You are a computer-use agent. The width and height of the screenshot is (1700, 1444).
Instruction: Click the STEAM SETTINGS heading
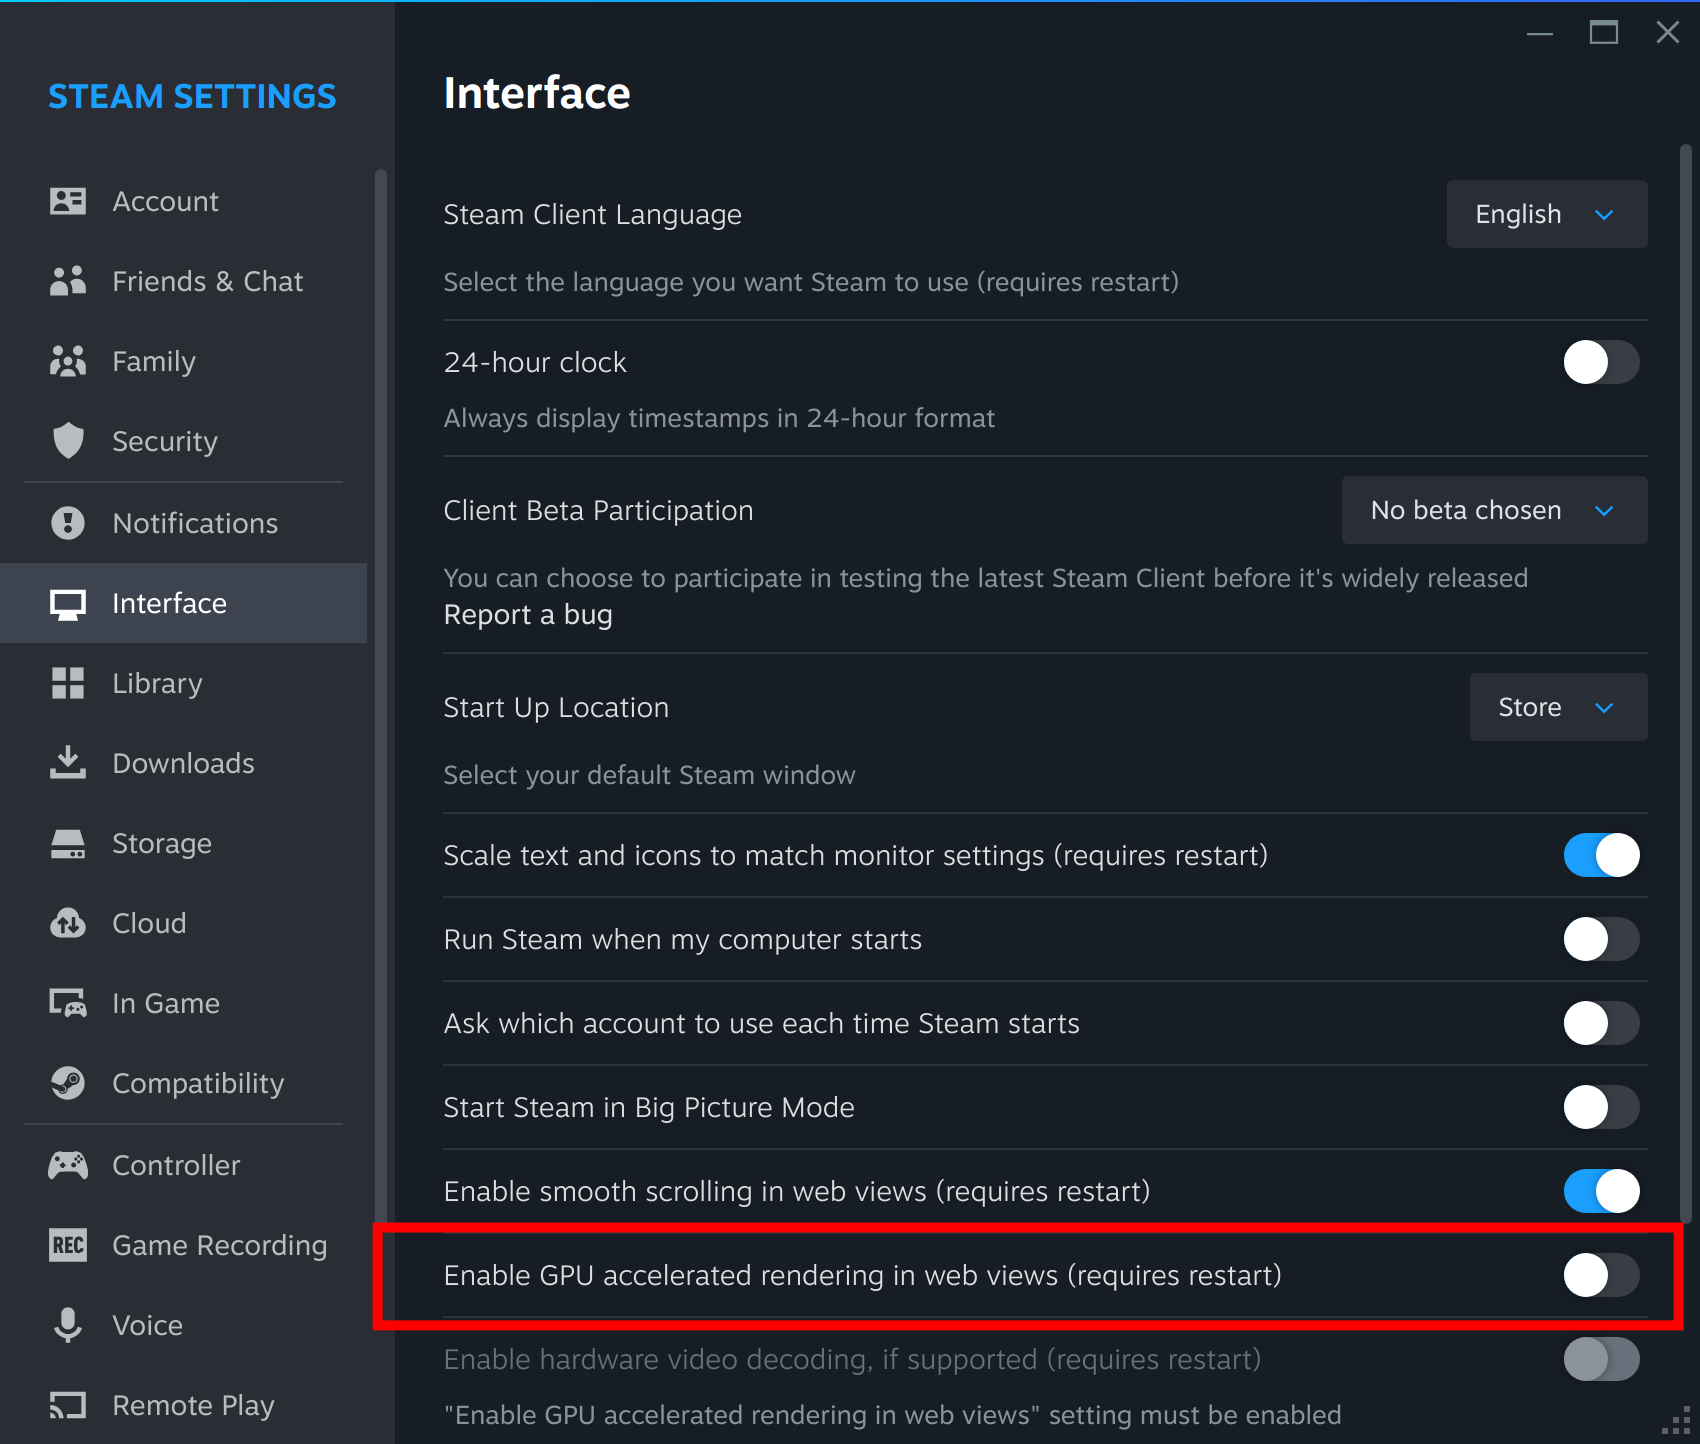192,96
